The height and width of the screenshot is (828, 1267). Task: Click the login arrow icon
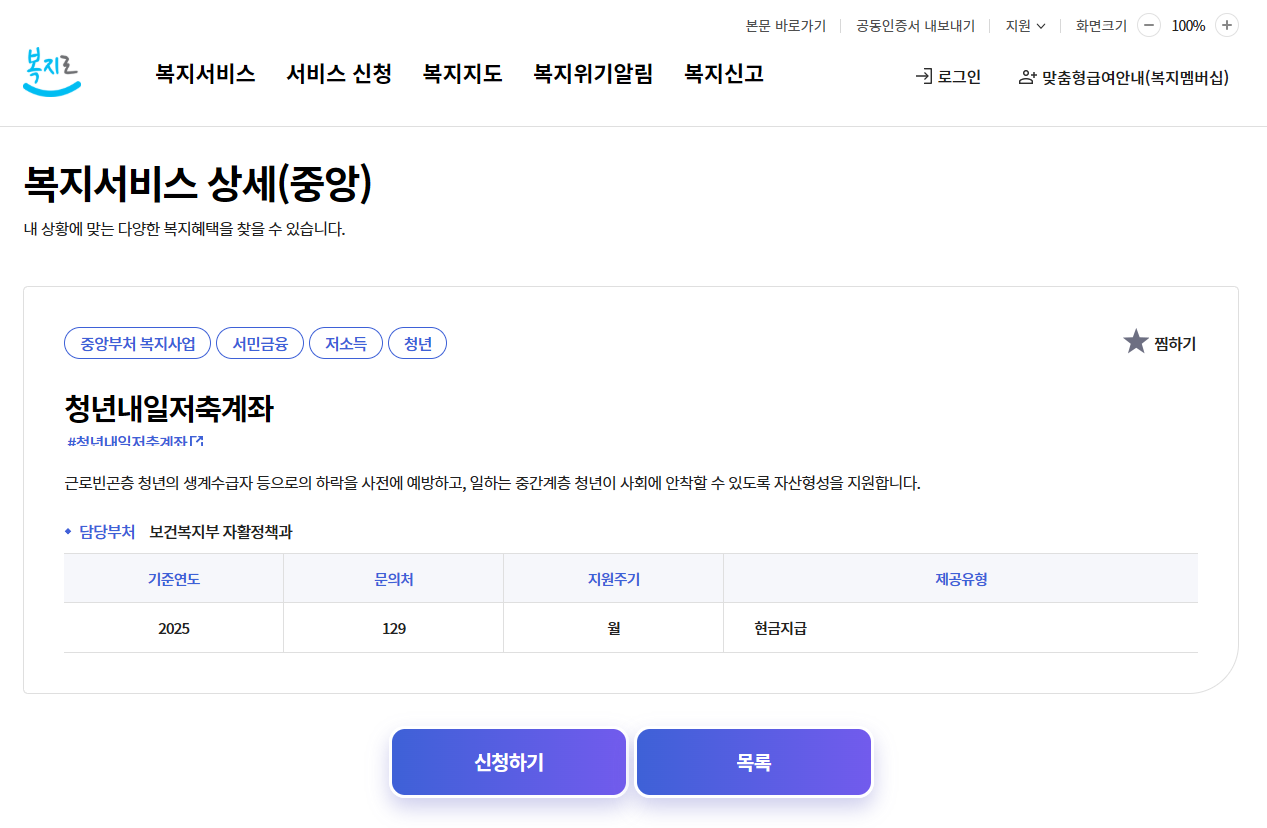click(x=924, y=77)
